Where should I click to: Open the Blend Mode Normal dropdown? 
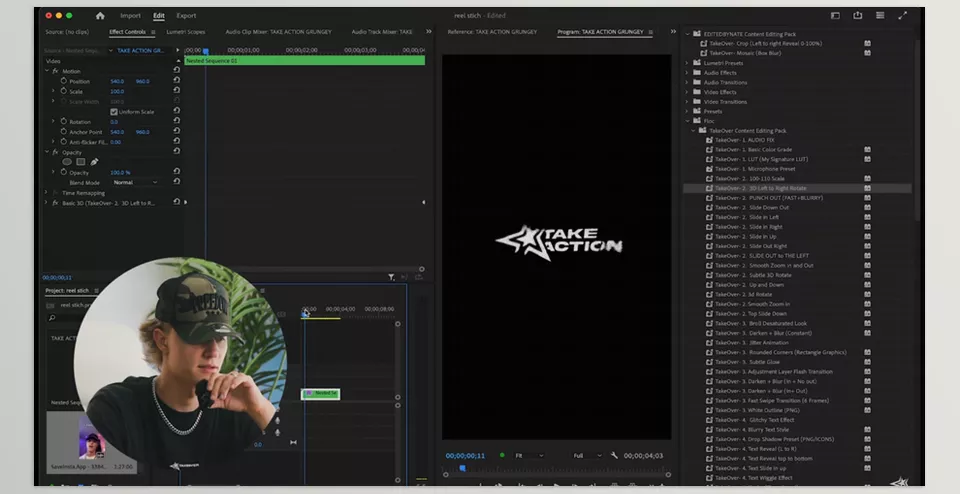point(135,182)
